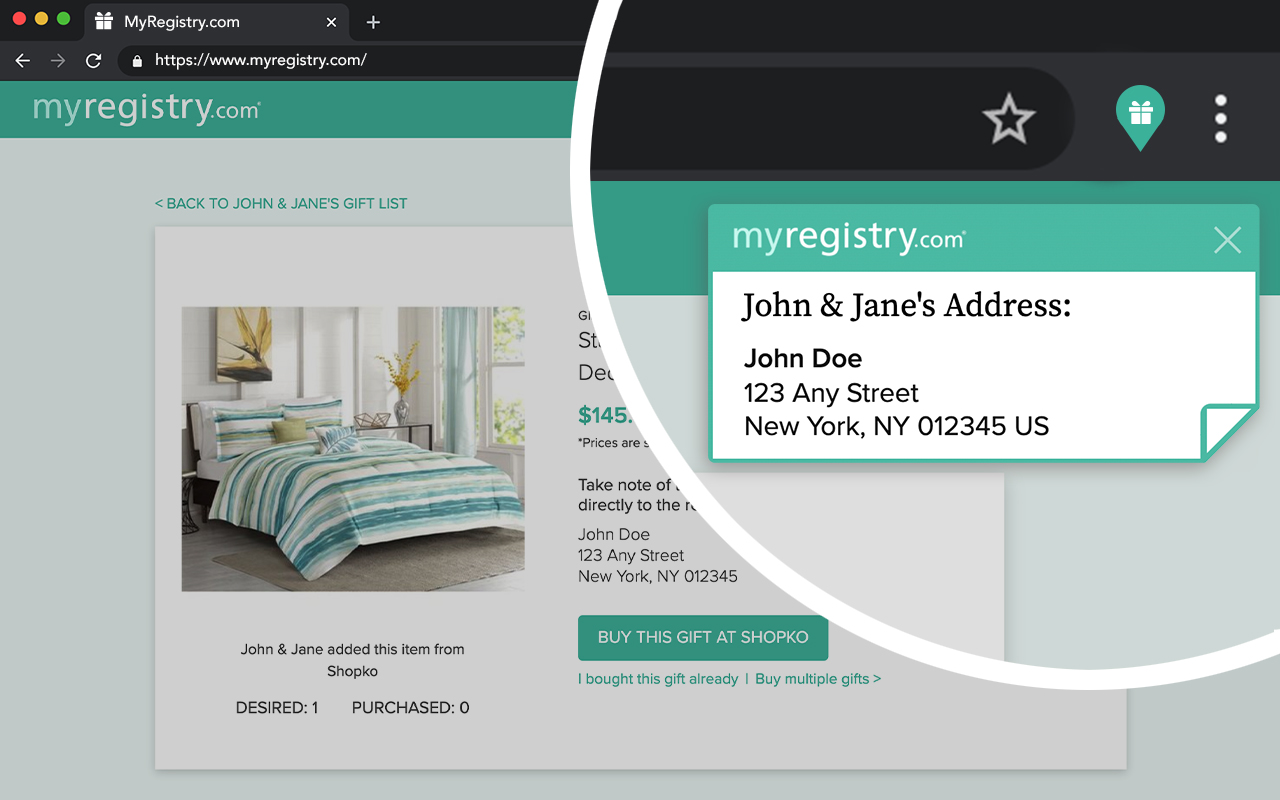Click the 'DESIRED: 1' text
1280x800 pixels.
tap(277, 707)
